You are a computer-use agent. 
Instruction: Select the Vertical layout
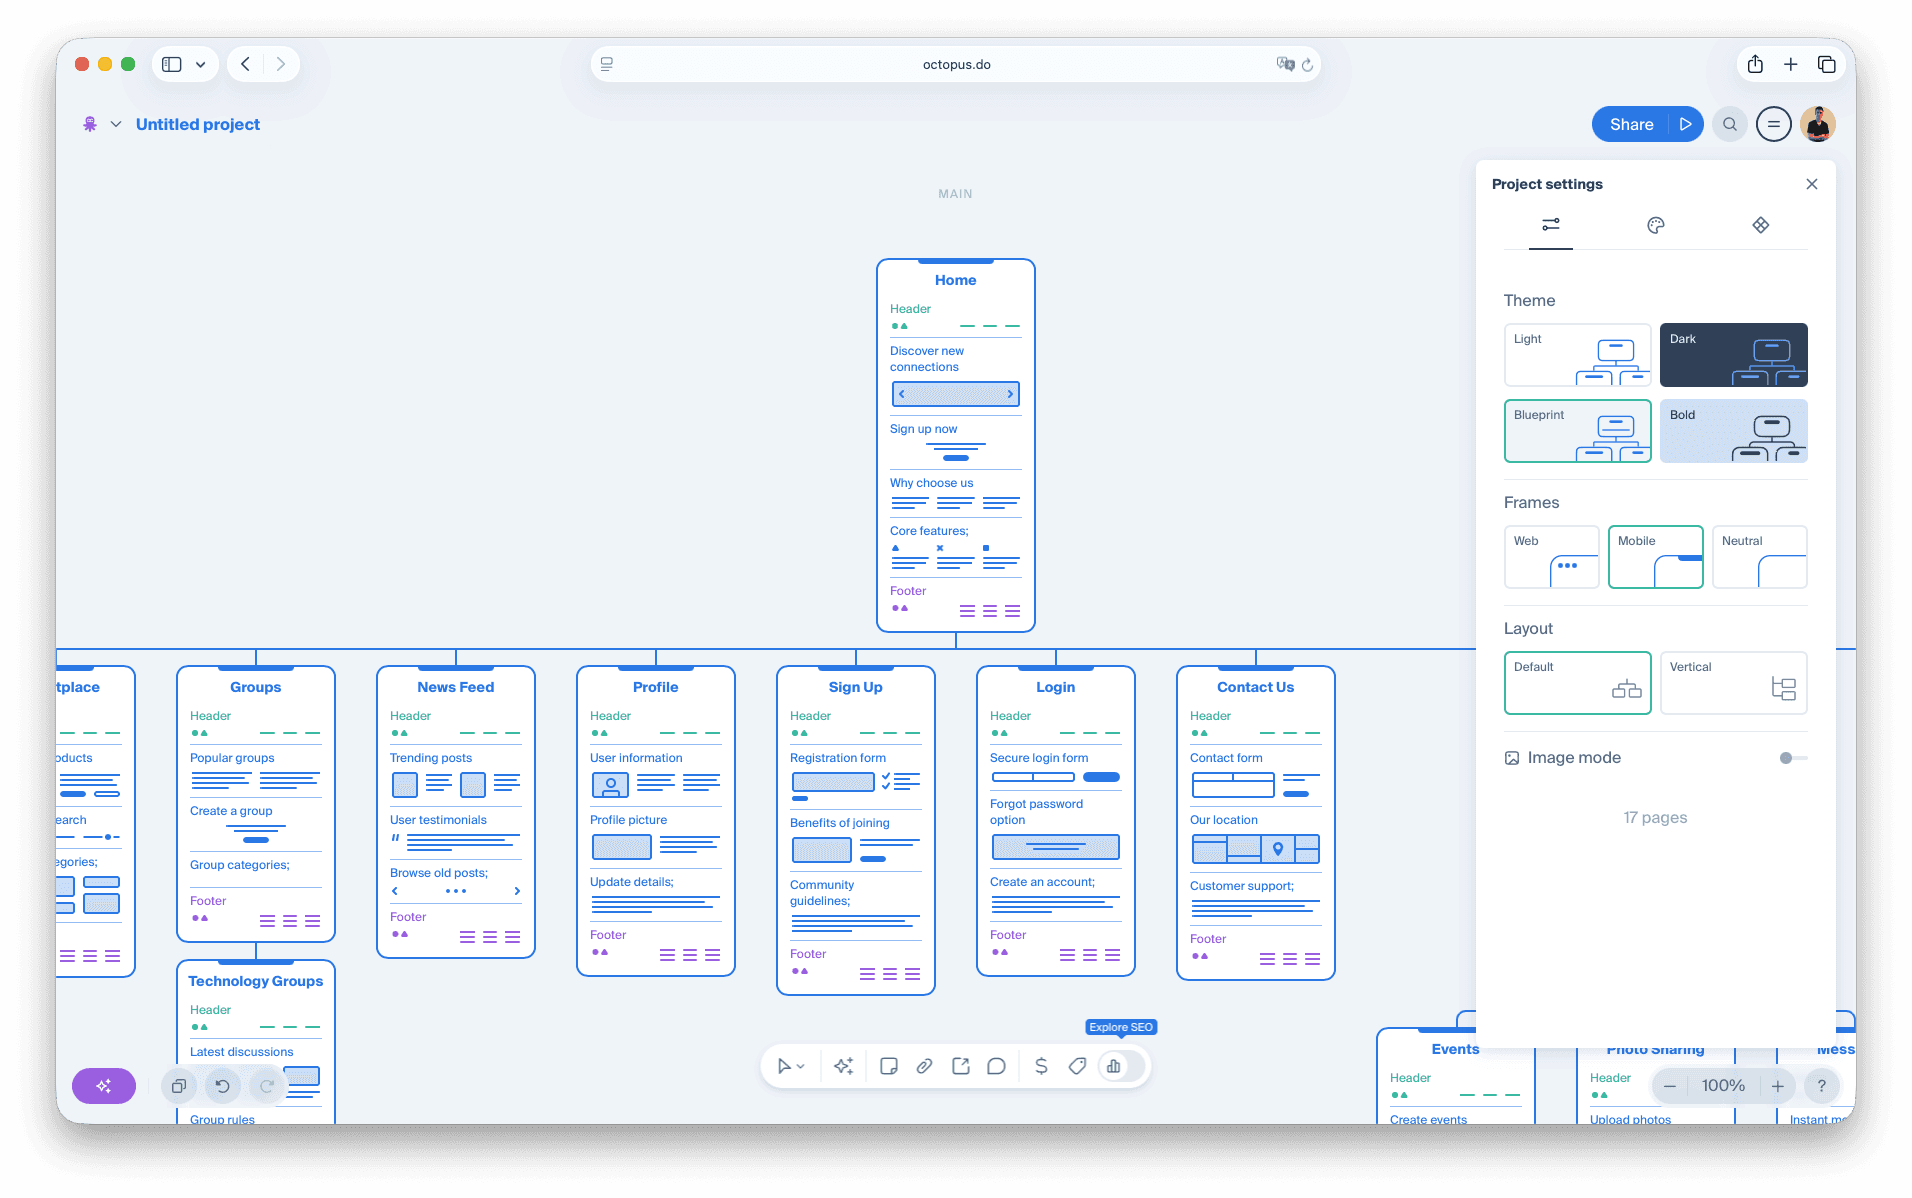click(1734, 683)
